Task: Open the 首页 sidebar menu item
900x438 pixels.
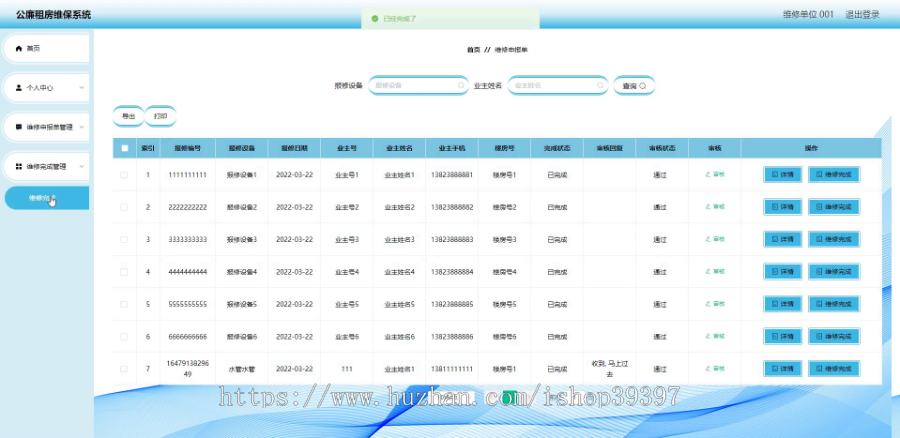Action: [x=46, y=49]
